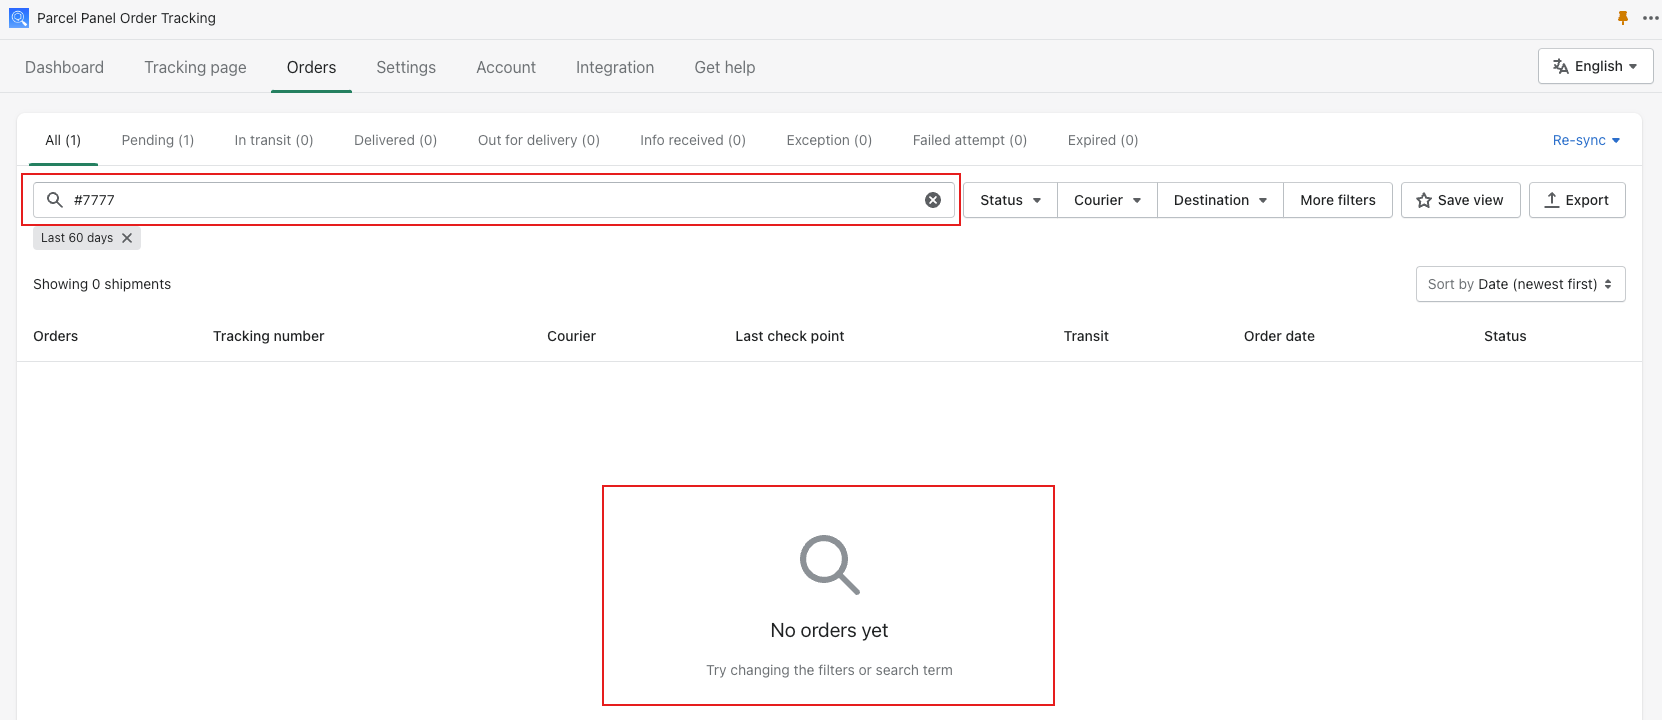Click the No orders yet message
The image size is (1662, 720).
(x=829, y=630)
